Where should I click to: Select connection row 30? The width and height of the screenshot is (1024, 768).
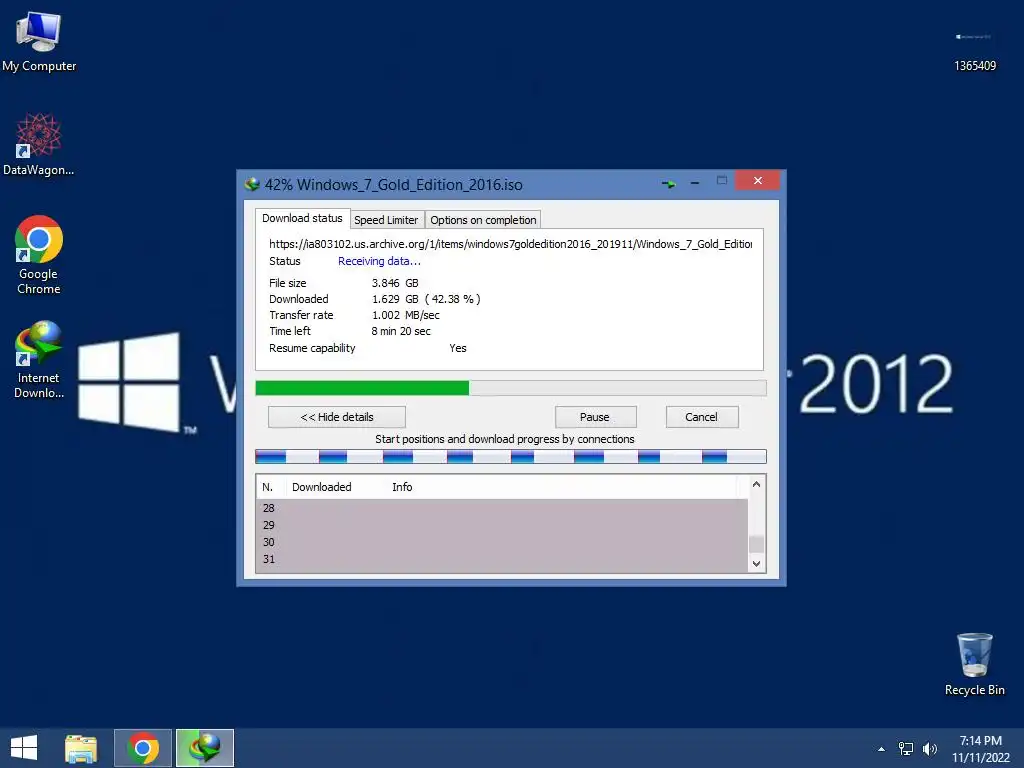click(502, 542)
